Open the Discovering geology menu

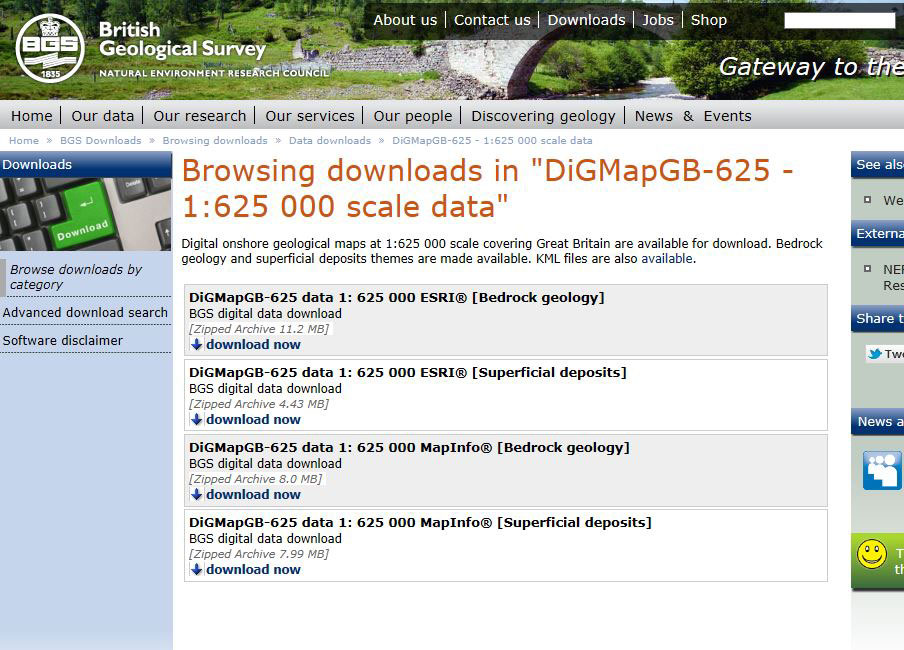pyautogui.click(x=543, y=116)
